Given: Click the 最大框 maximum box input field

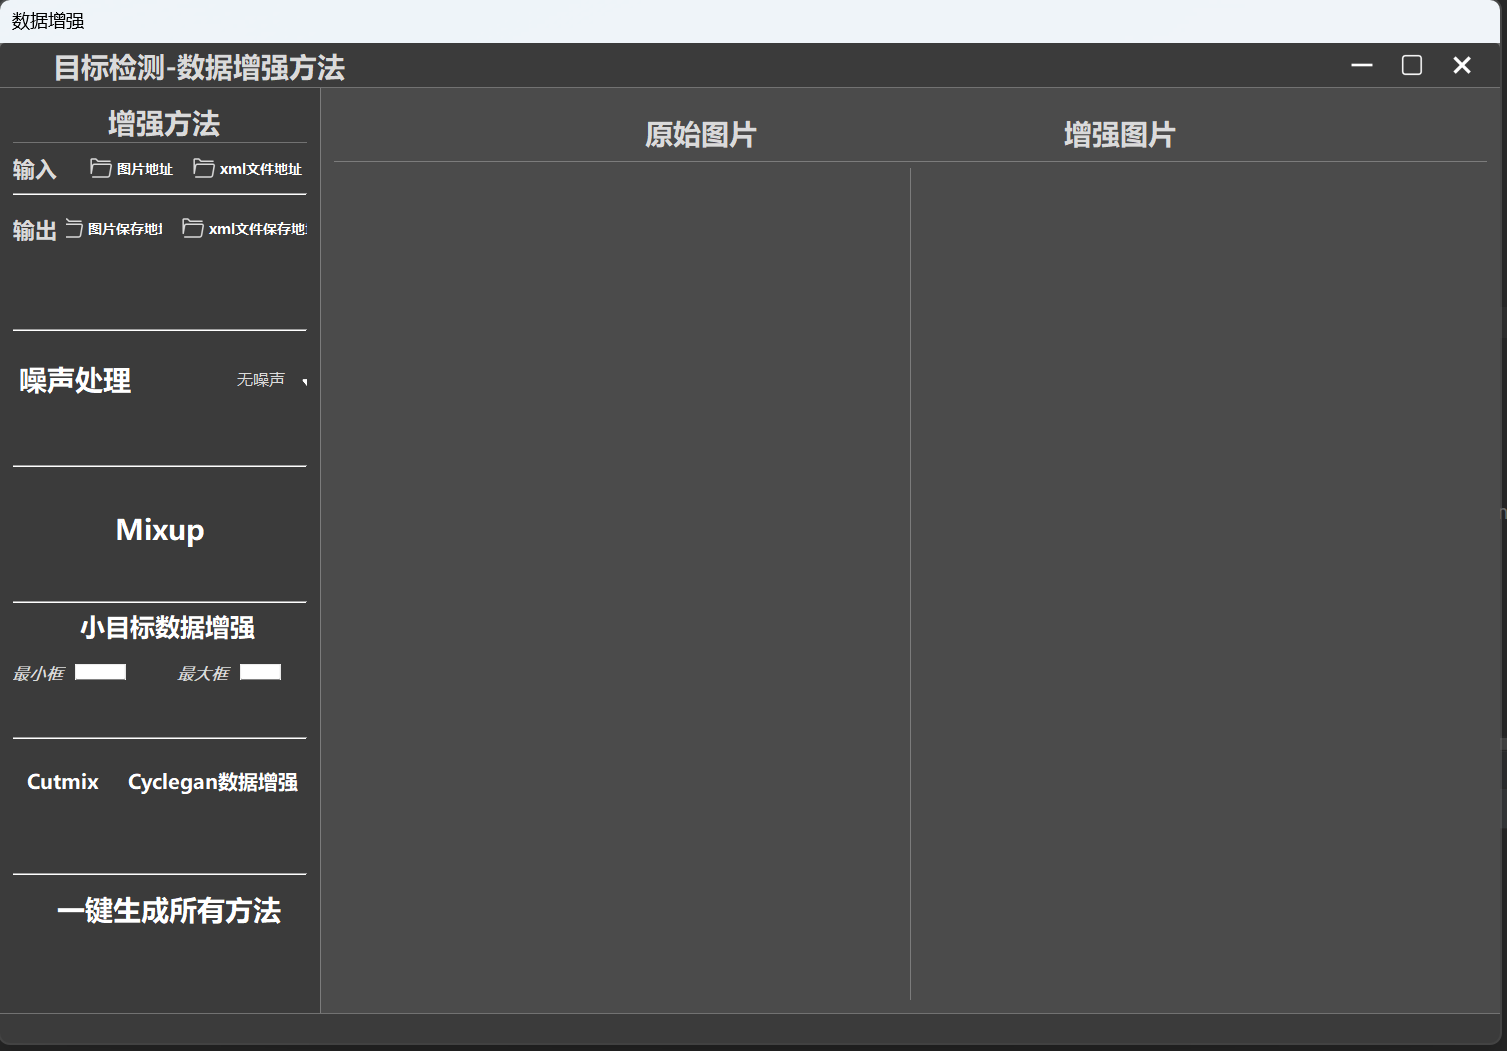Looking at the screenshot, I should (x=260, y=671).
